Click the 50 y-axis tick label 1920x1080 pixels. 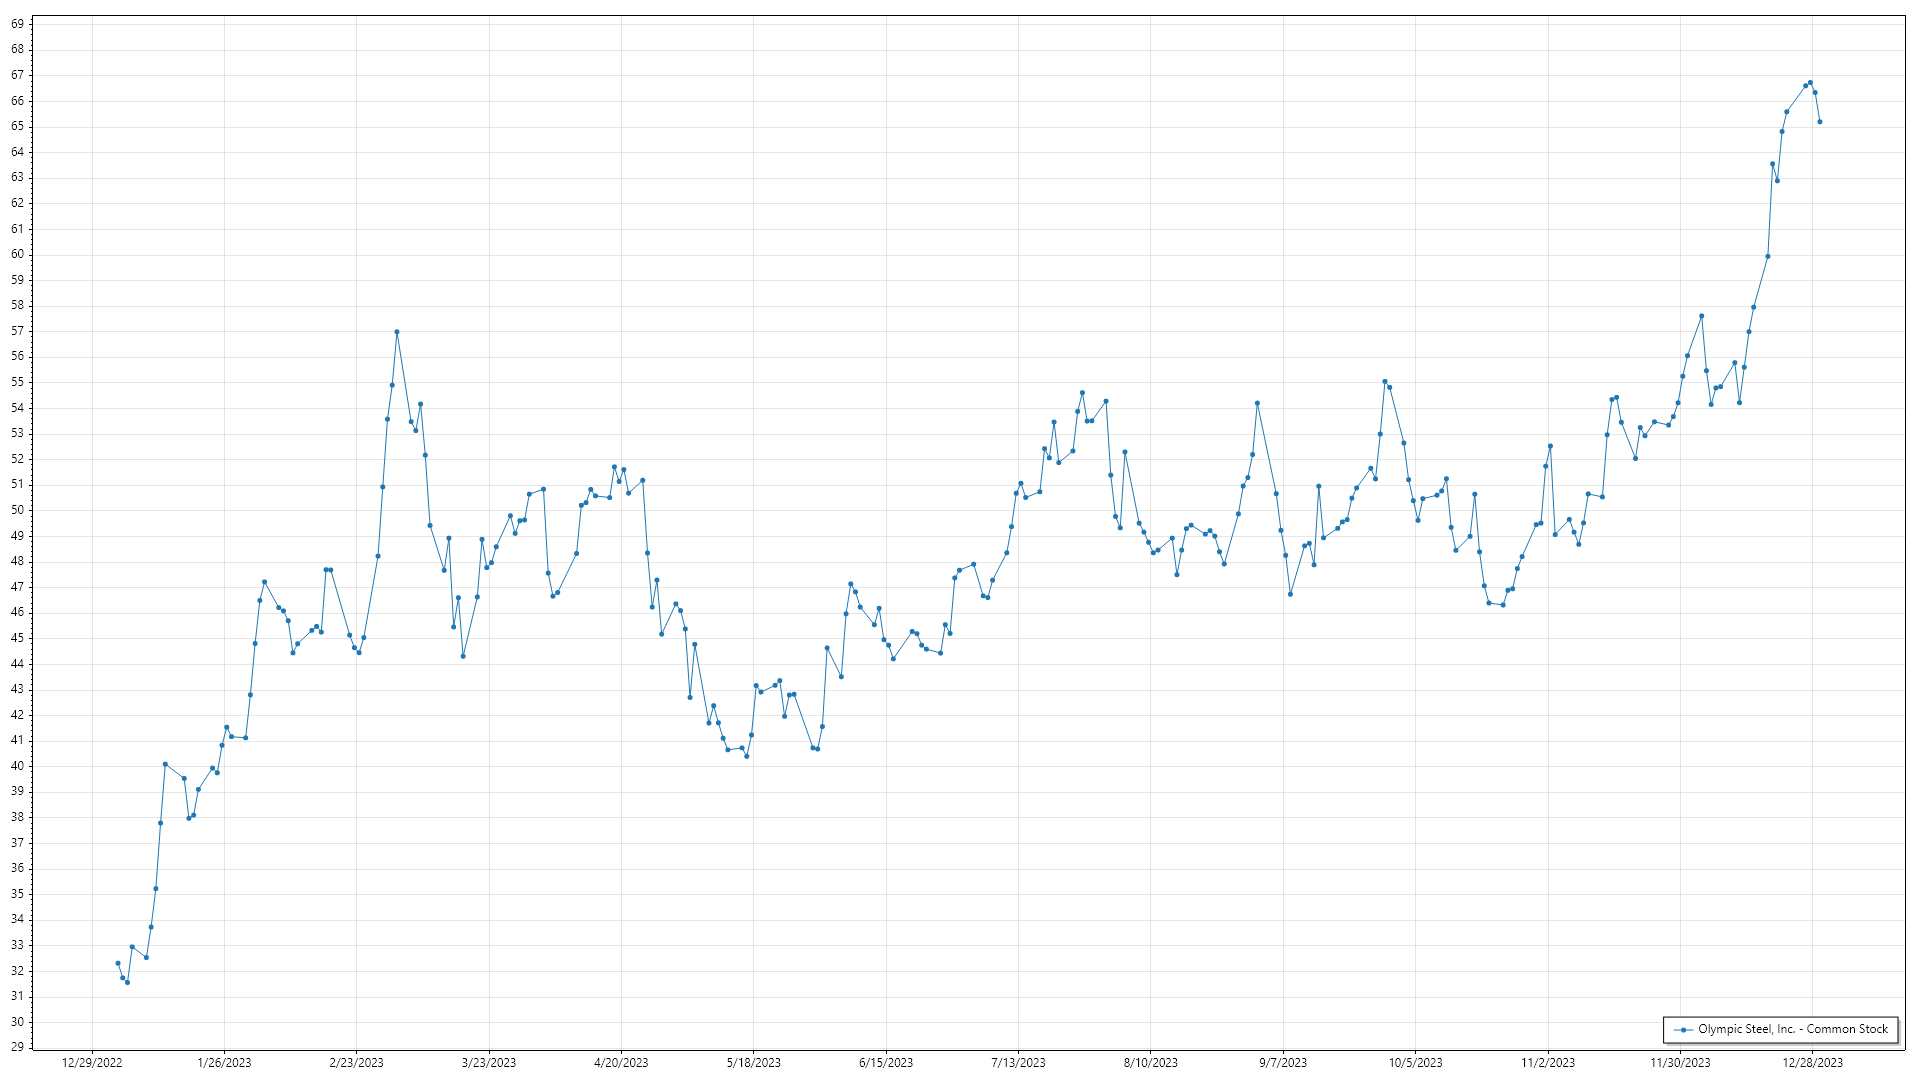click(18, 510)
